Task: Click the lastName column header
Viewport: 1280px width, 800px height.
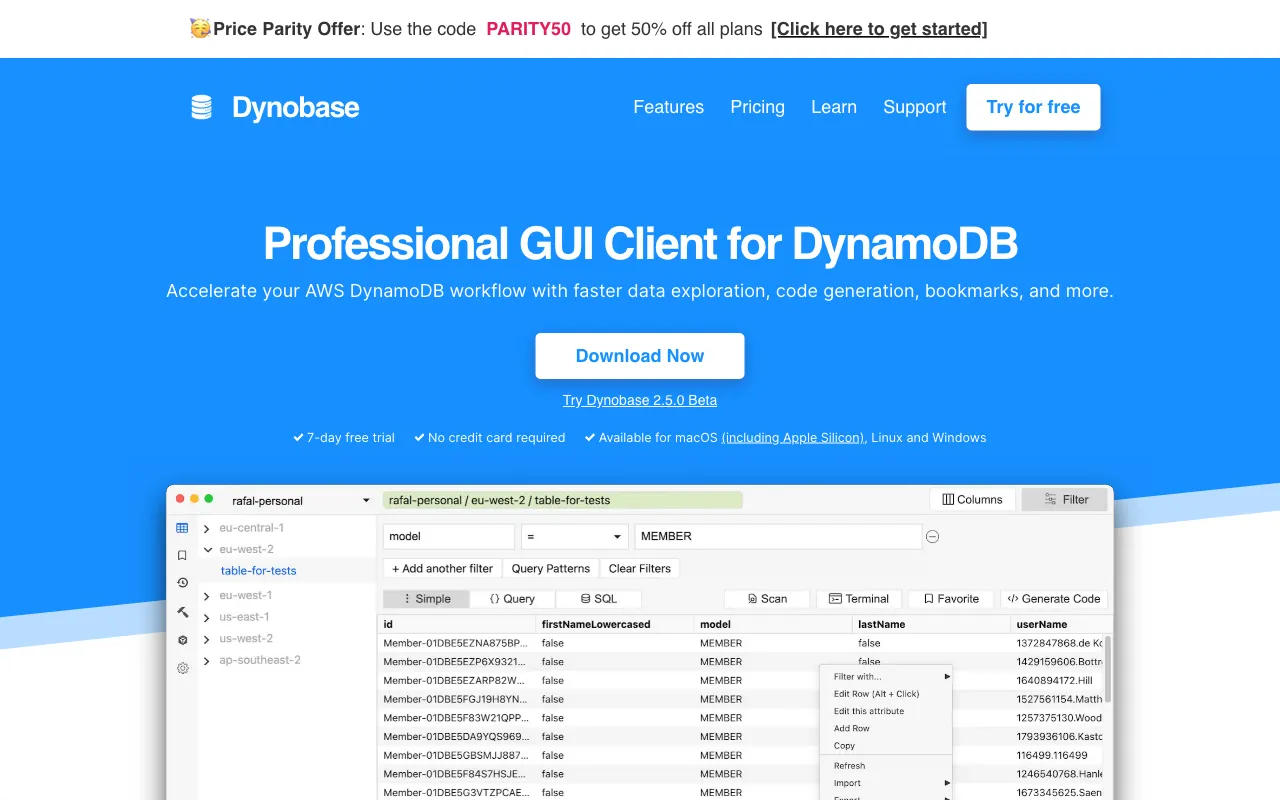Action: (x=933, y=624)
